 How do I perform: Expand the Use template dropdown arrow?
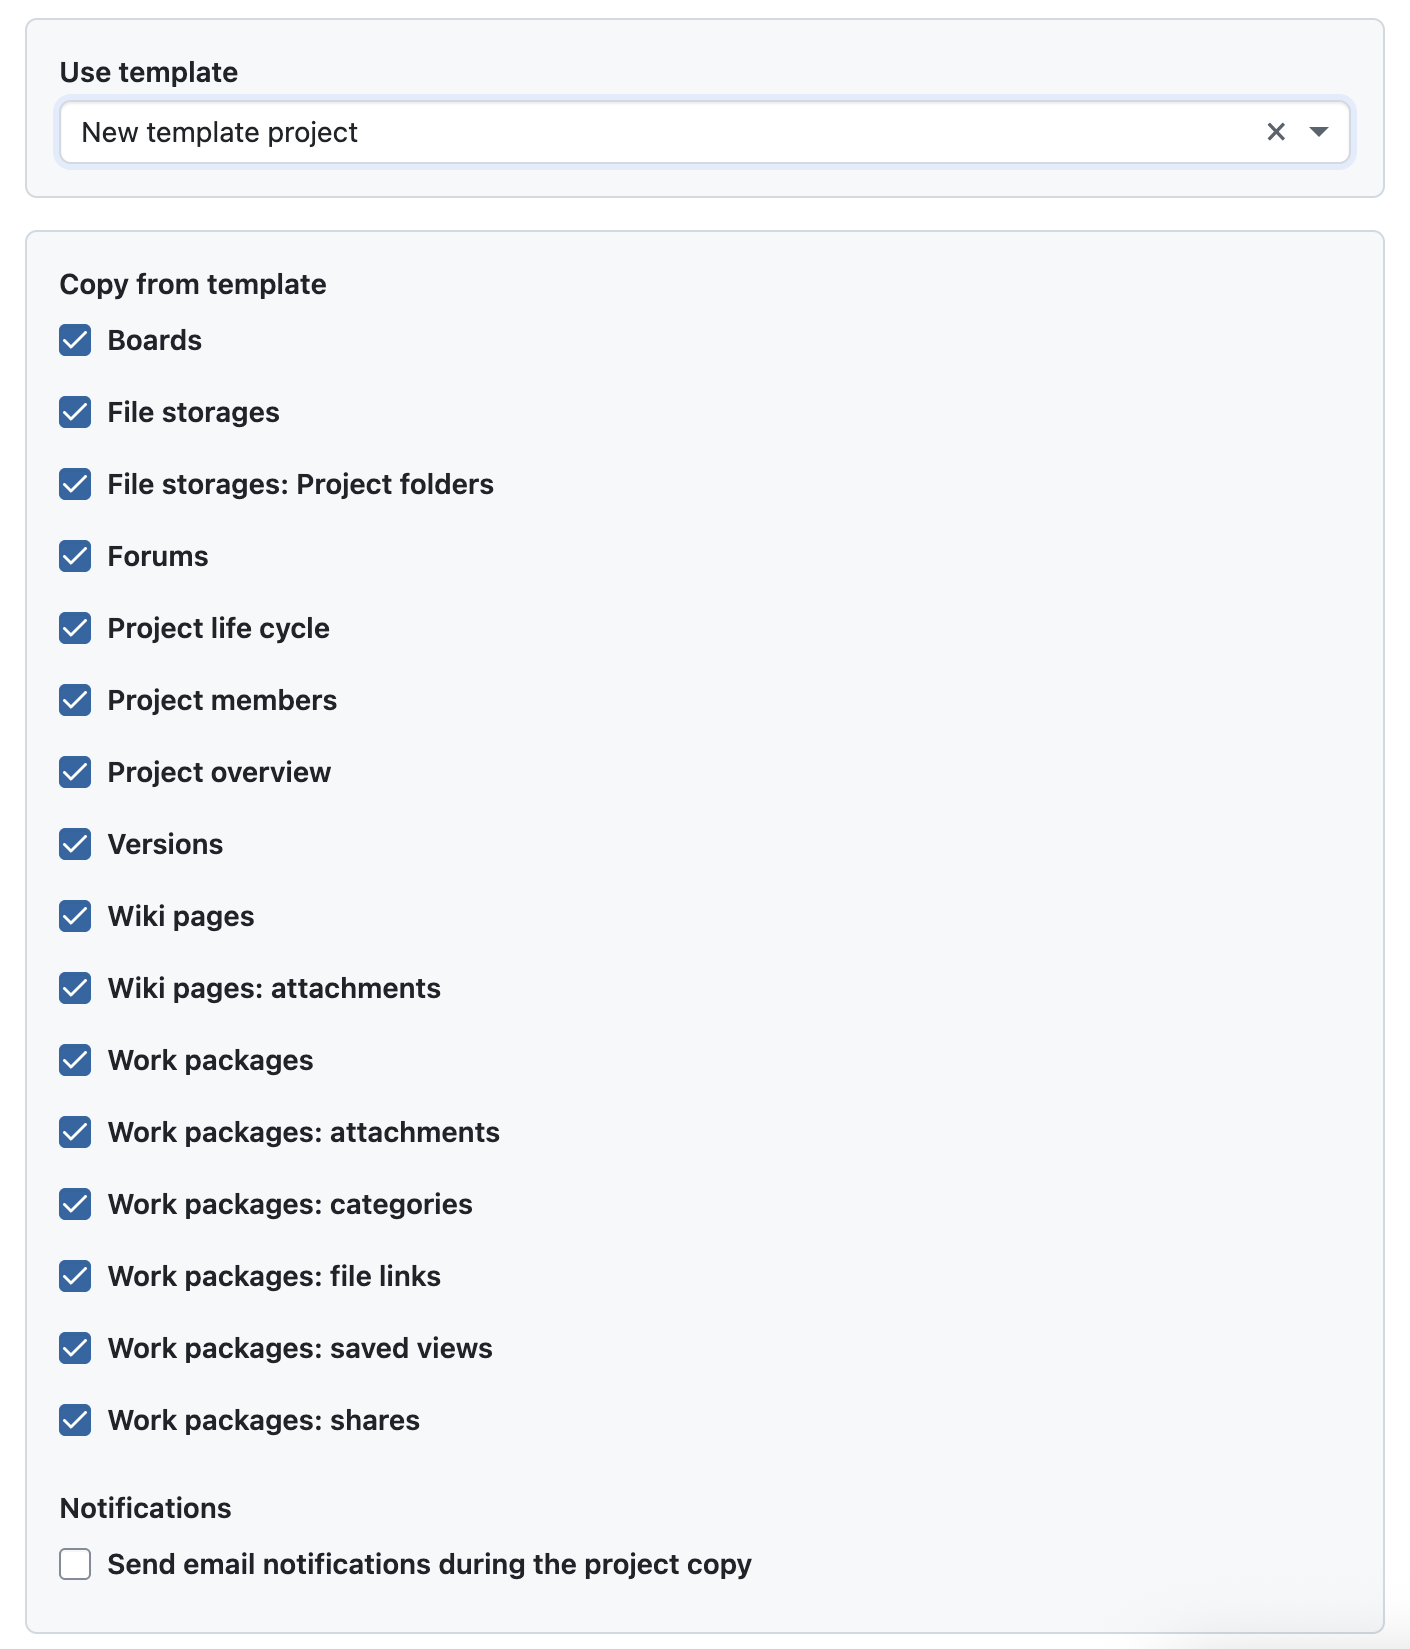tap(1319, 132)
